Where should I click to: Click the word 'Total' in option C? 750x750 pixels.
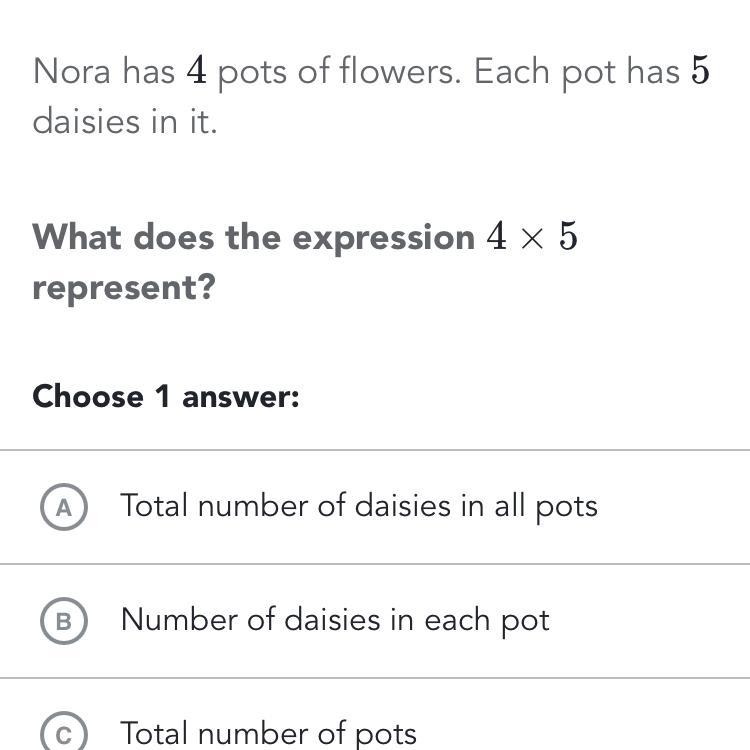coord(155,734)
